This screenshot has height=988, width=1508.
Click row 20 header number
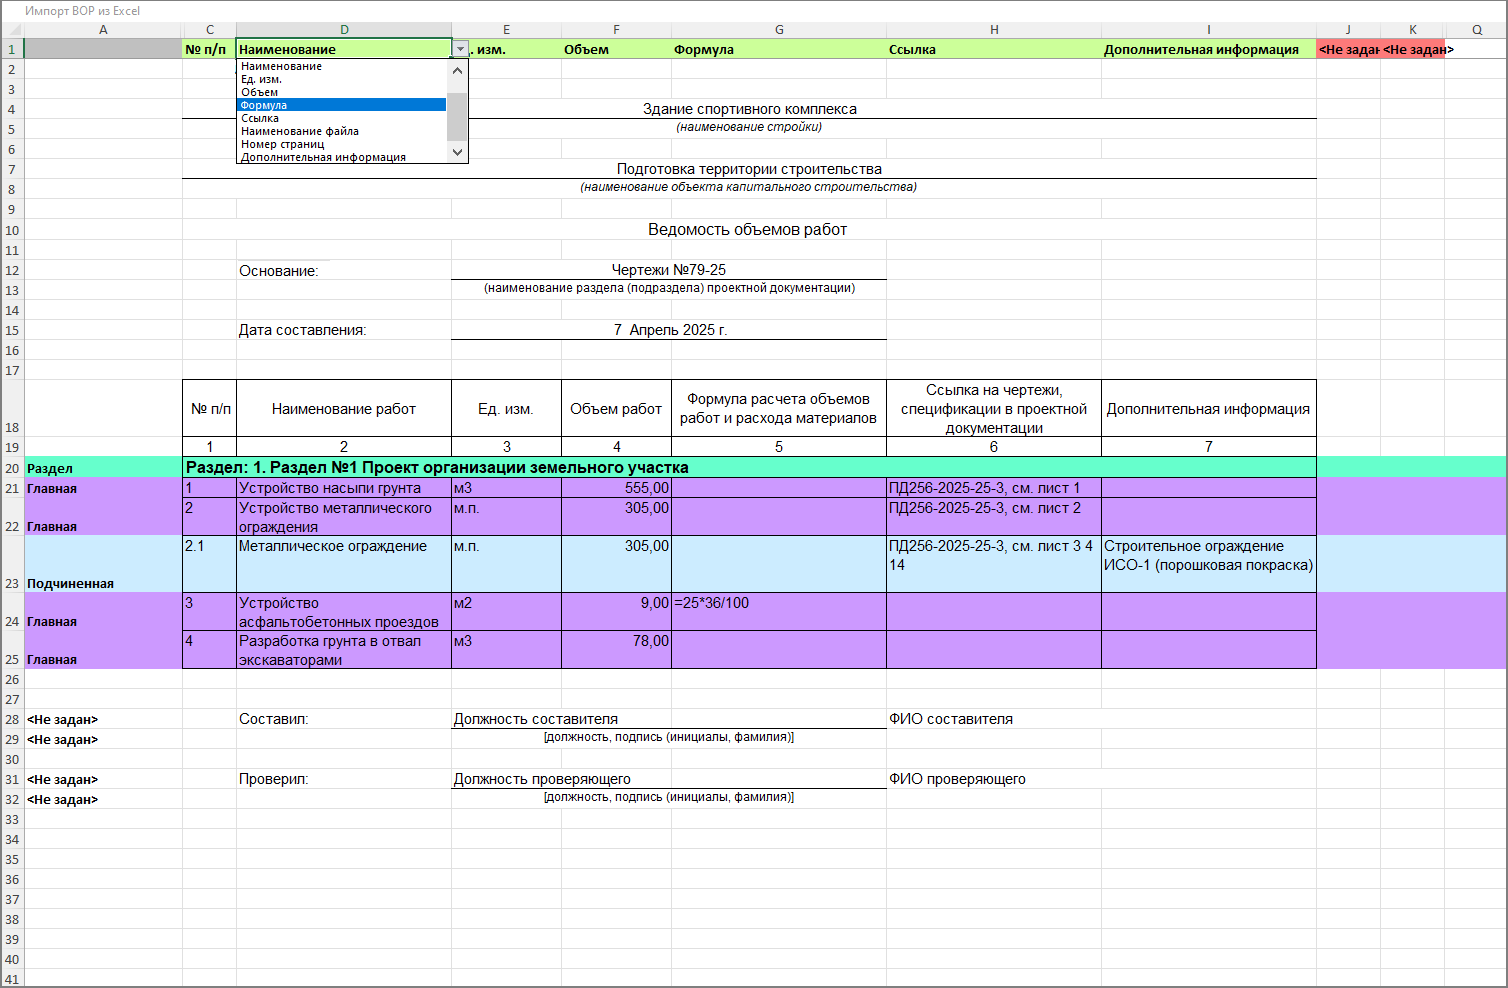point(12,468)
